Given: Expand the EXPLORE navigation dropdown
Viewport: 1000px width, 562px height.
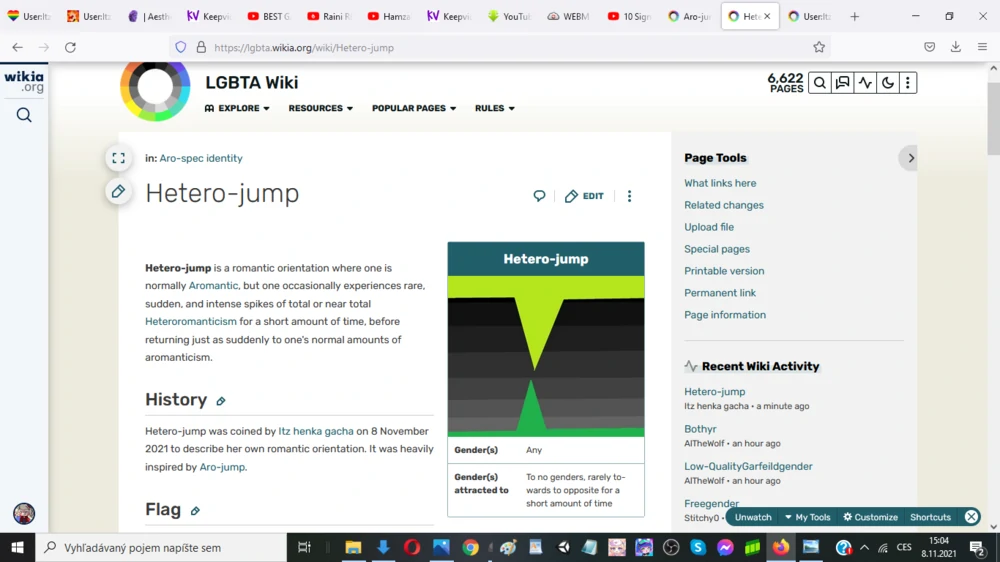Looking at the screenshot, I should [237, 108].
